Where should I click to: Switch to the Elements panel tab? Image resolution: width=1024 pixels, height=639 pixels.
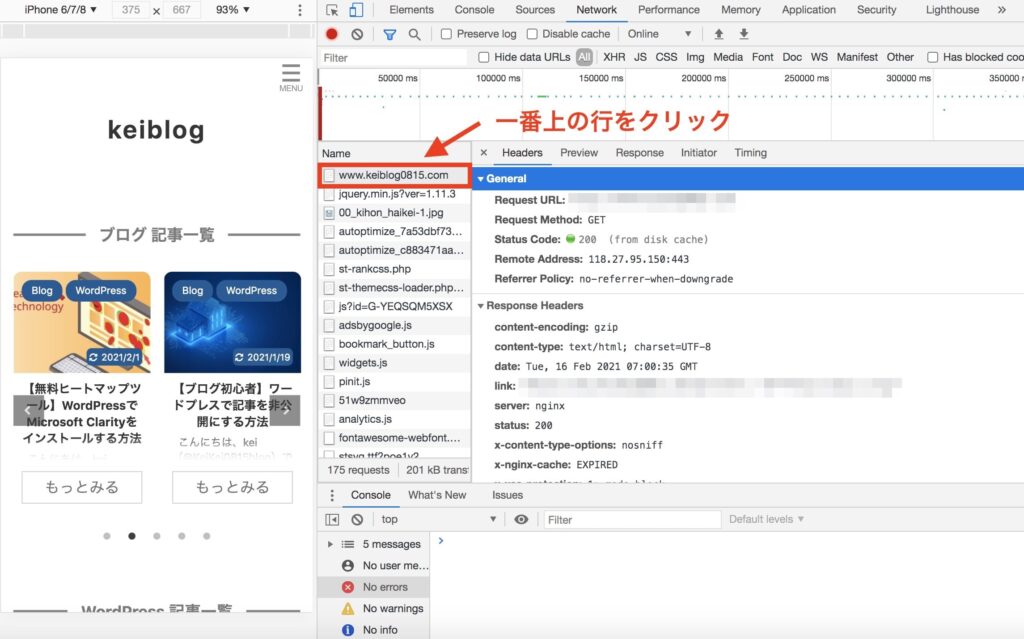click(411, 10)
